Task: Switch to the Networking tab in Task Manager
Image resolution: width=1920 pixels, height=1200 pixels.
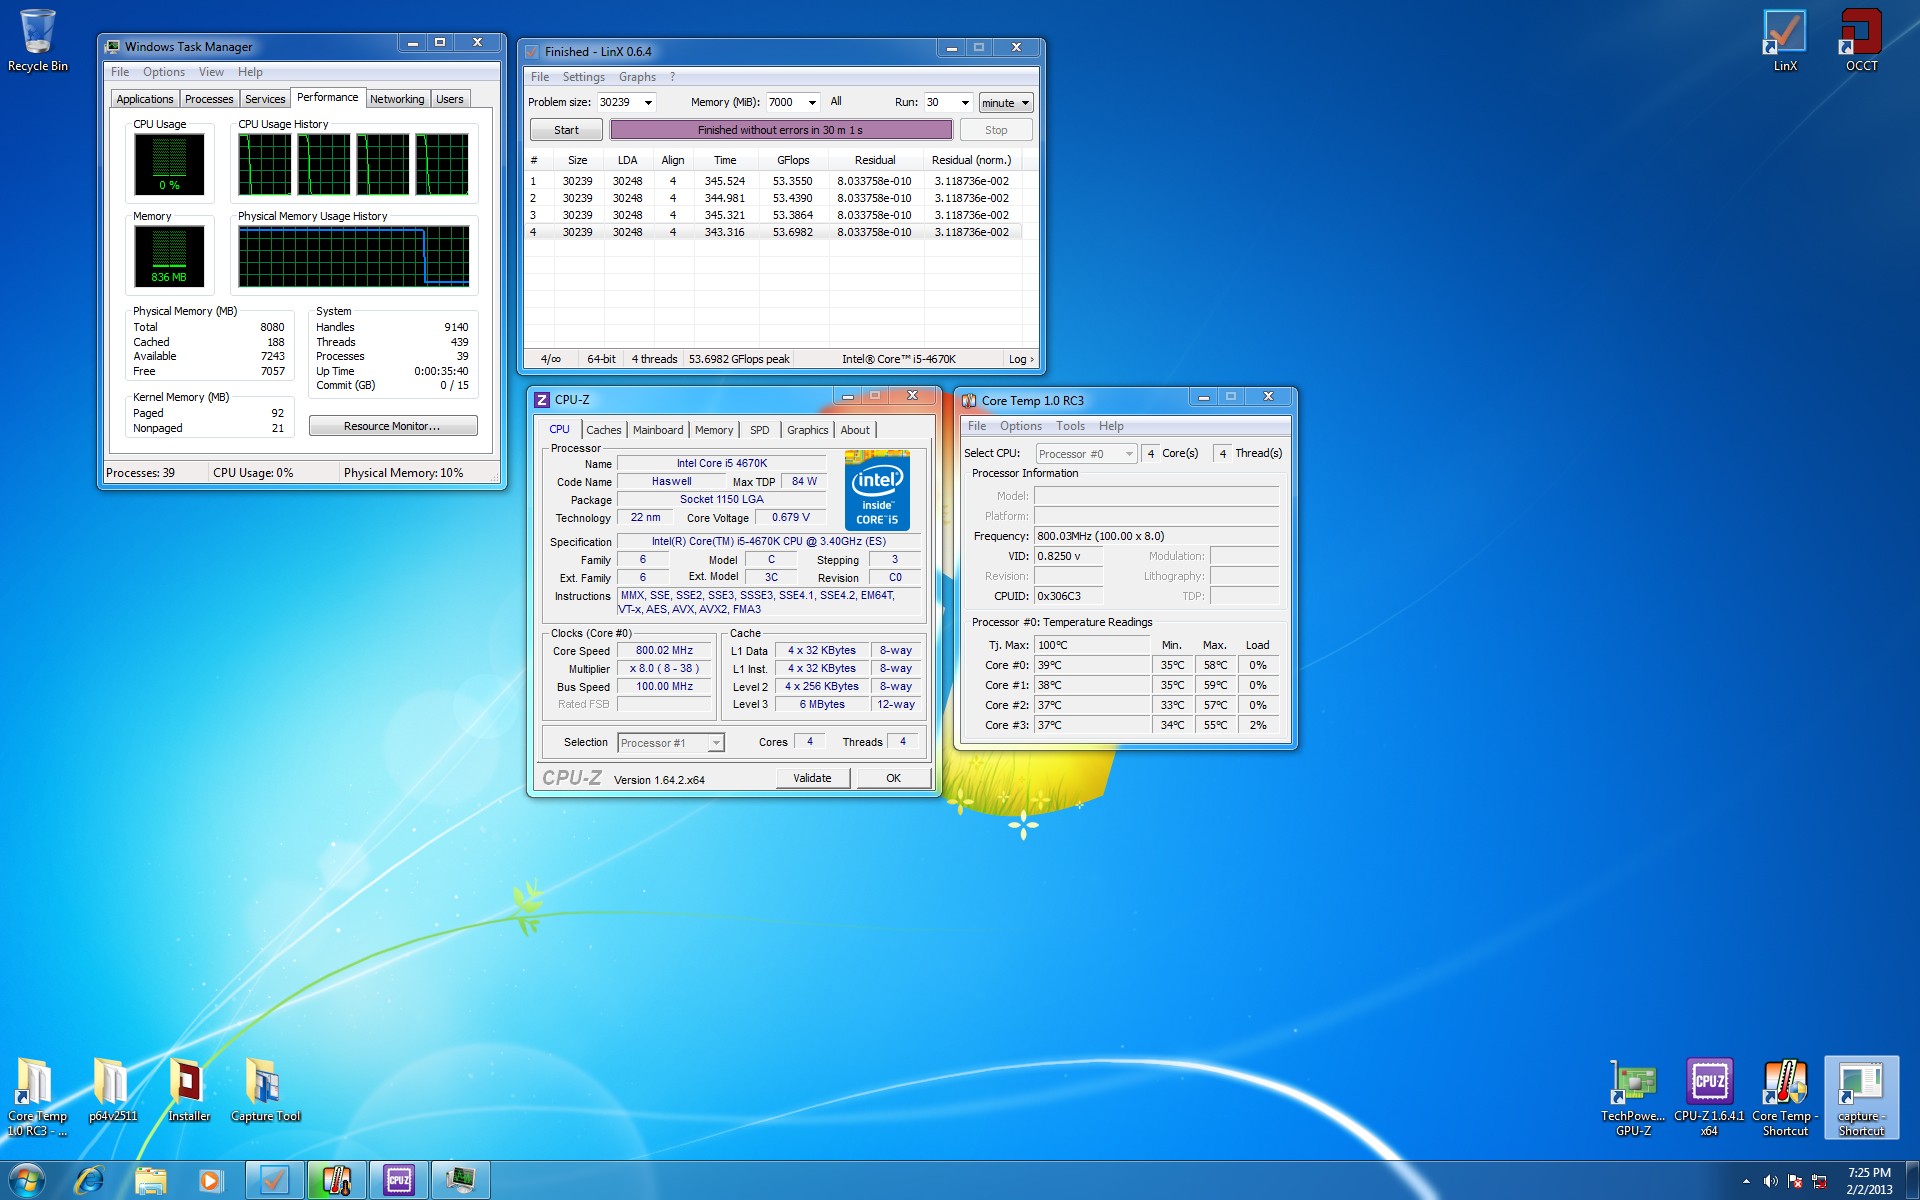Action: pyautogui.click(x=397, y=99)
